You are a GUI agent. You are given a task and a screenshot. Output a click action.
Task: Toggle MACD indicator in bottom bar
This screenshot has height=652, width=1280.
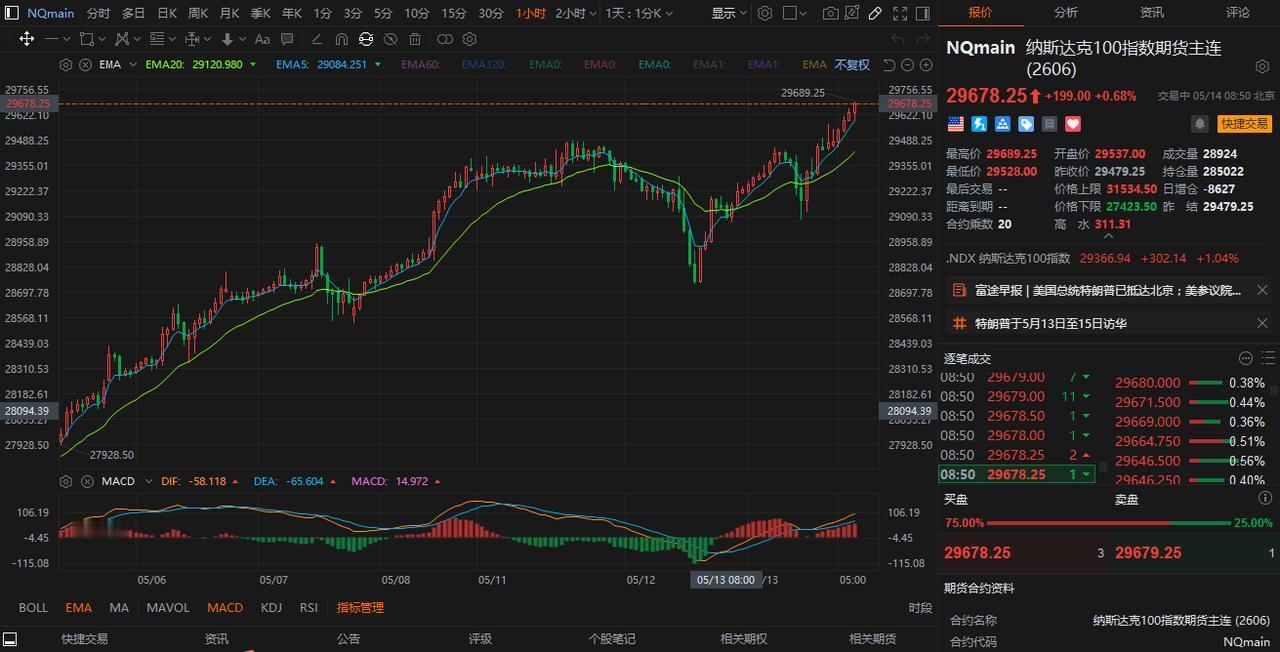coord(225,607)
